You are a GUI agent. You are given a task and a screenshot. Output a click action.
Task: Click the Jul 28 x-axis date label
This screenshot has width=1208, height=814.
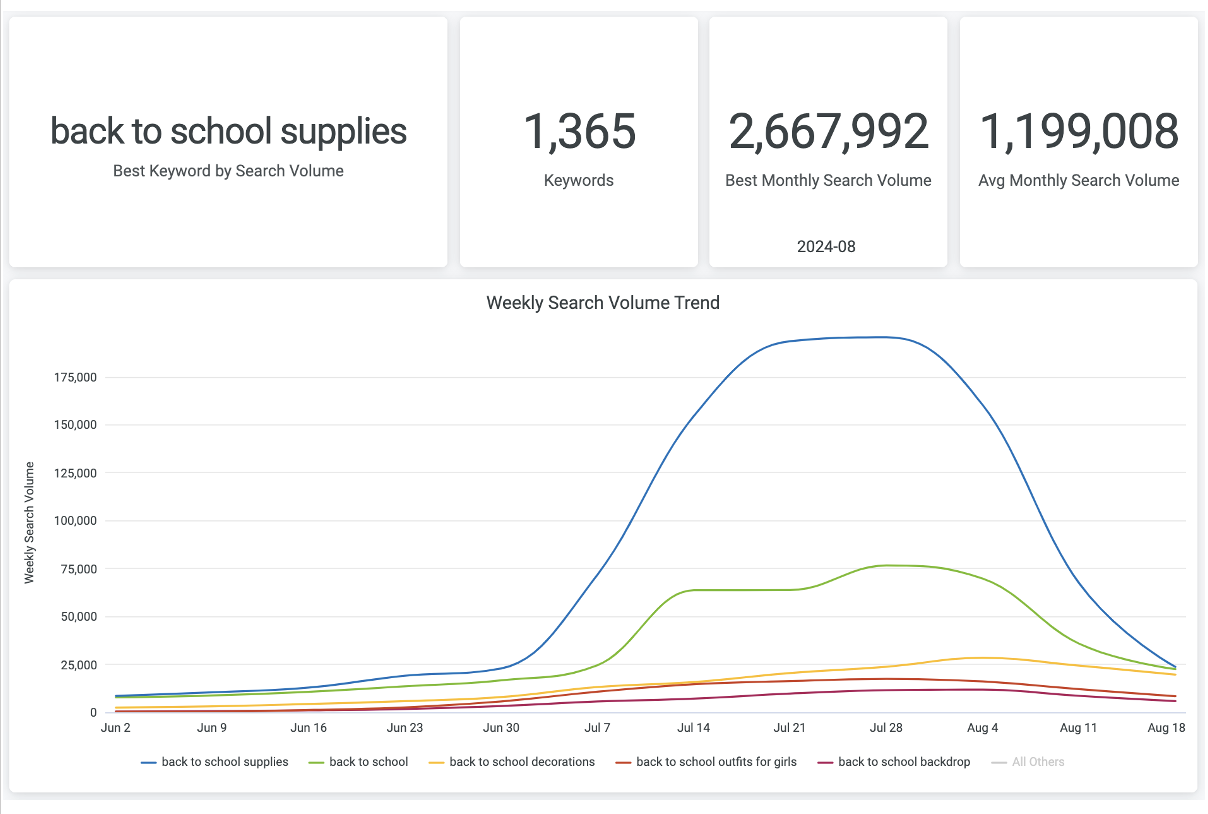coord(887,728)
